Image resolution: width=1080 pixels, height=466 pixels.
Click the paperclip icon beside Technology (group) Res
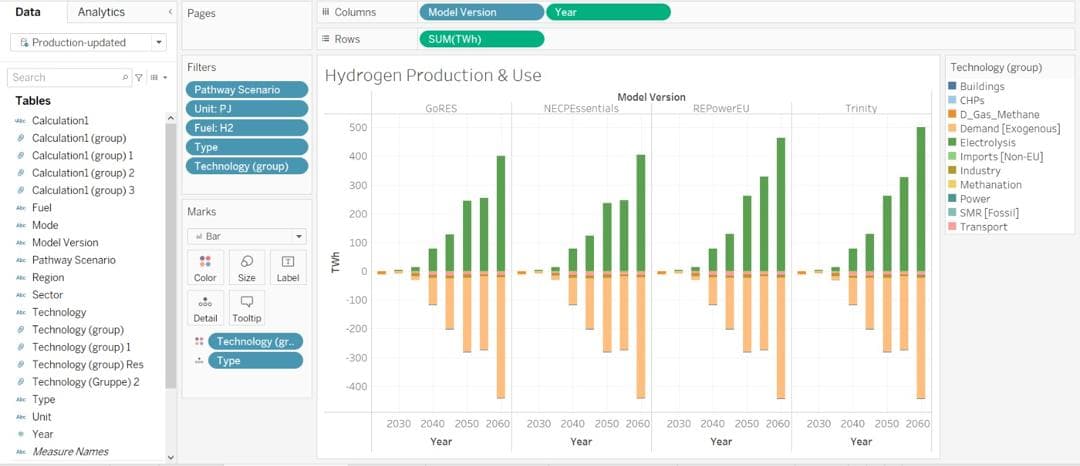tap(19, 365)
